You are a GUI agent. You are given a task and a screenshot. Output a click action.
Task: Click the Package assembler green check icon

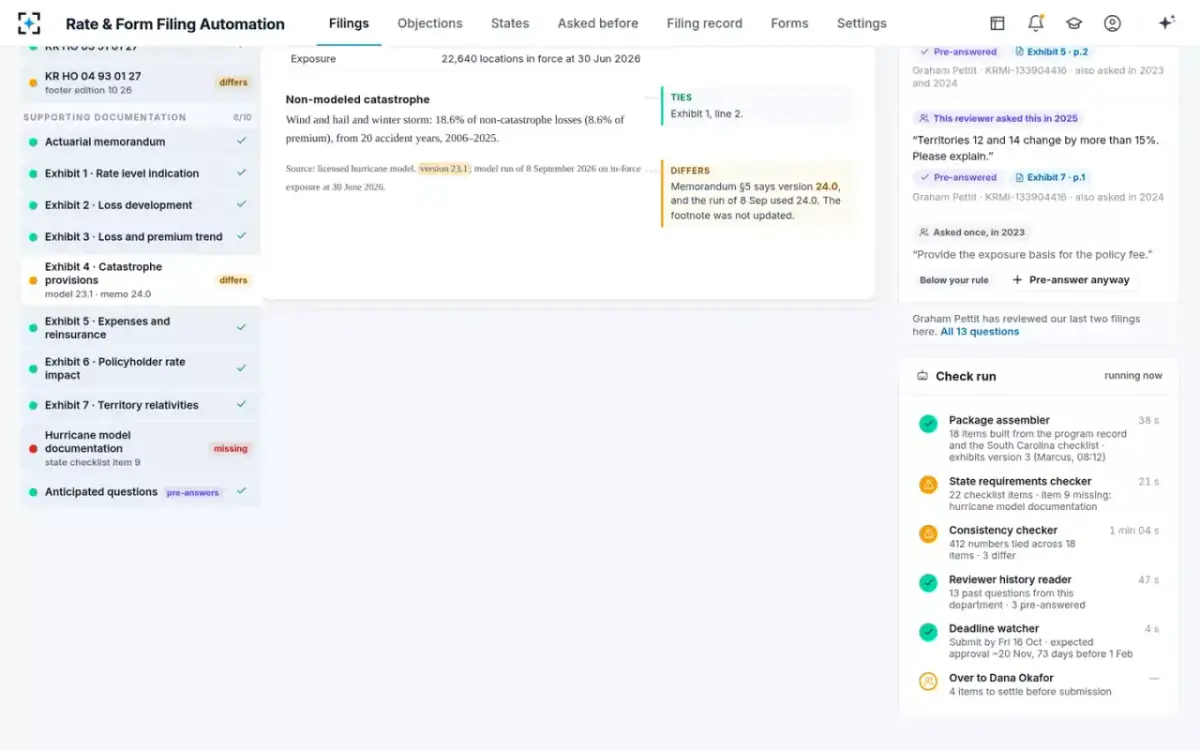[x=928, y=424]
